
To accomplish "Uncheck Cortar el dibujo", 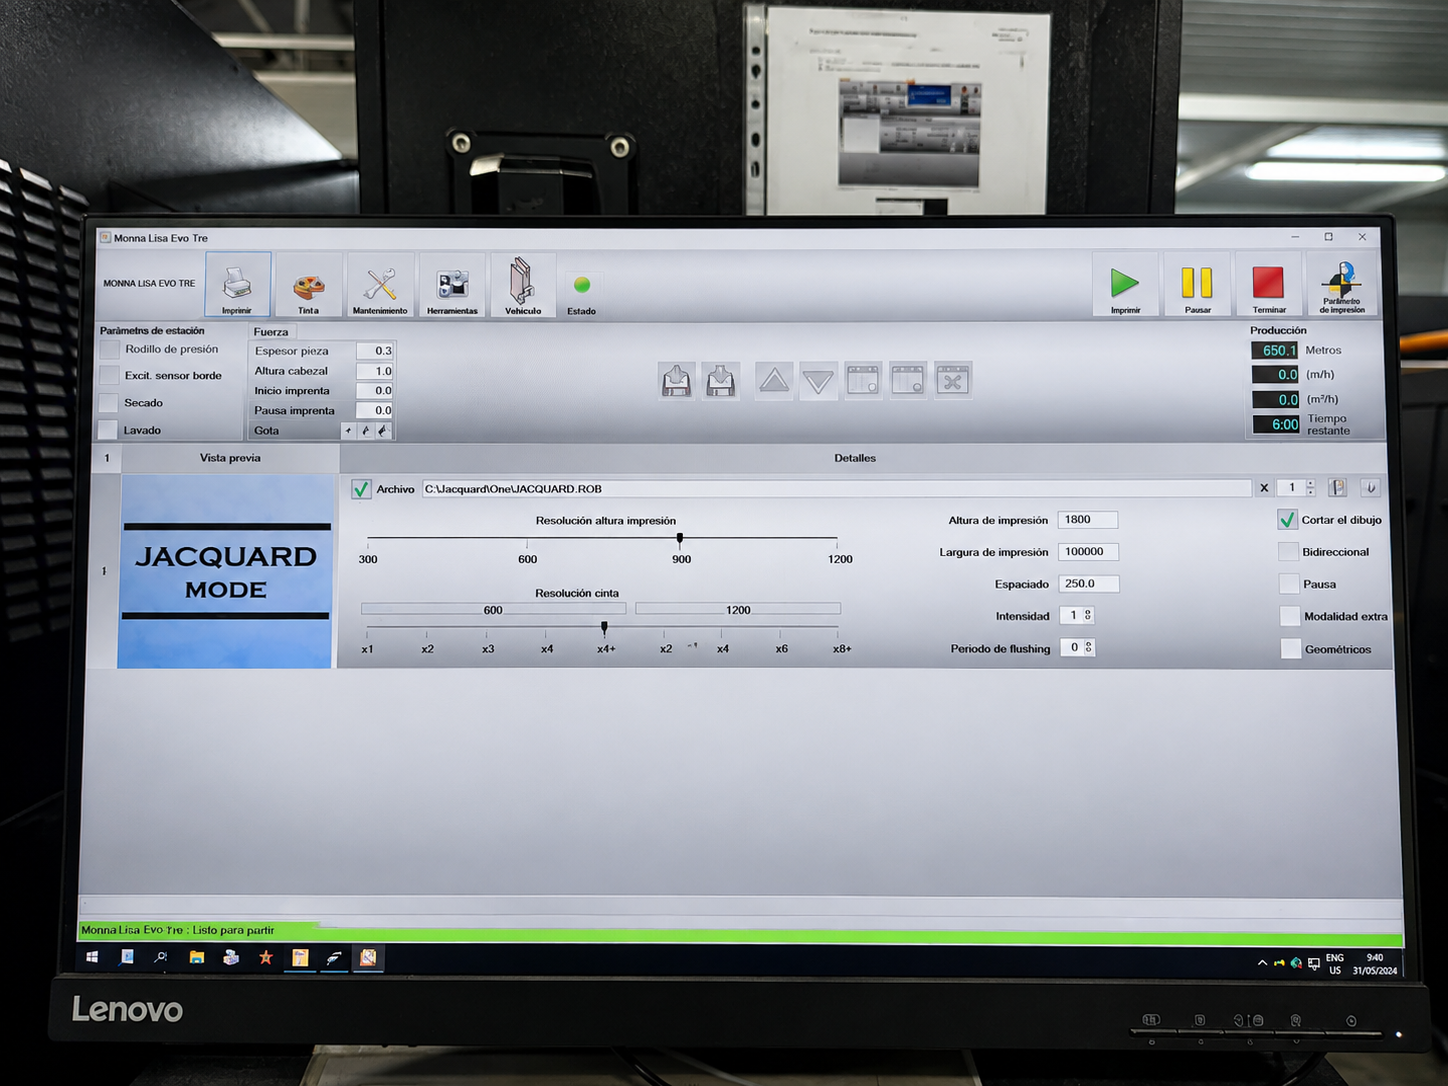I will click(1288, 520).
